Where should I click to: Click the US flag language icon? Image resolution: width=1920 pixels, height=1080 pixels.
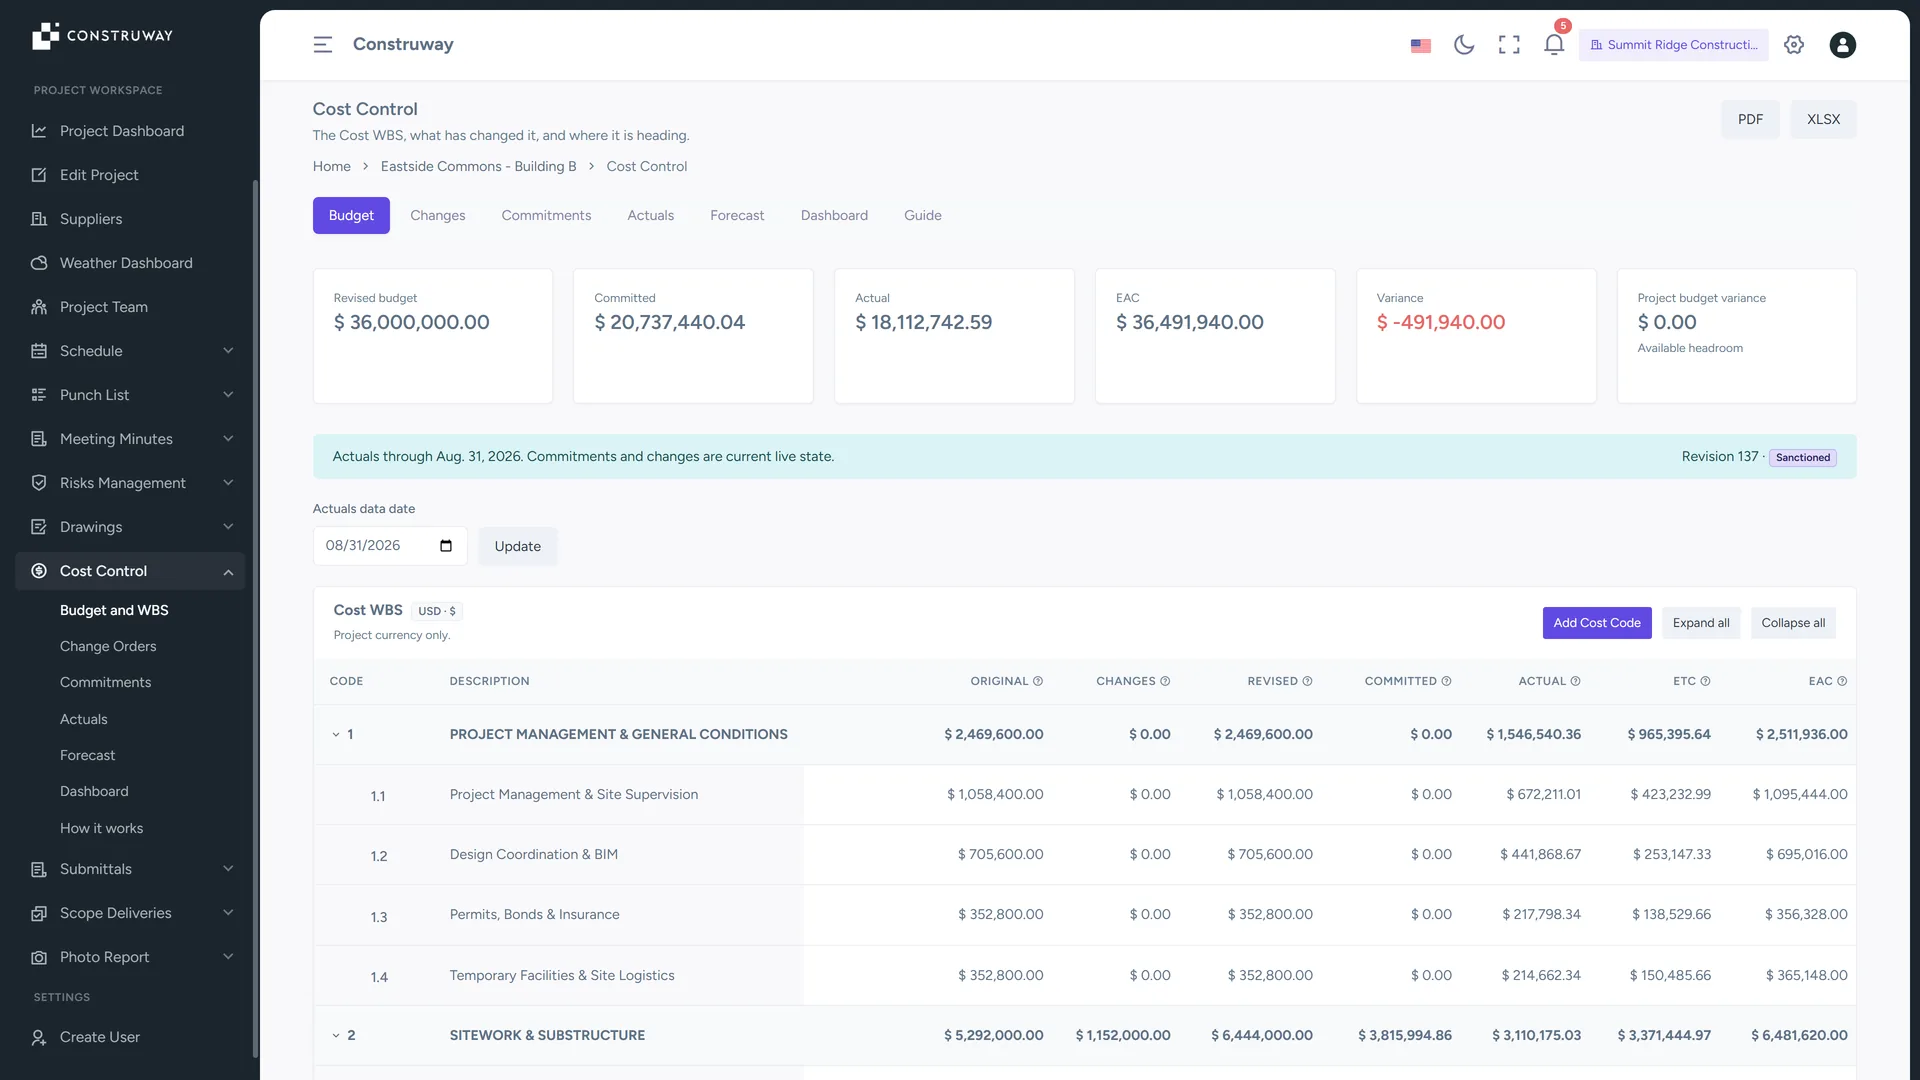[1420, 45]
